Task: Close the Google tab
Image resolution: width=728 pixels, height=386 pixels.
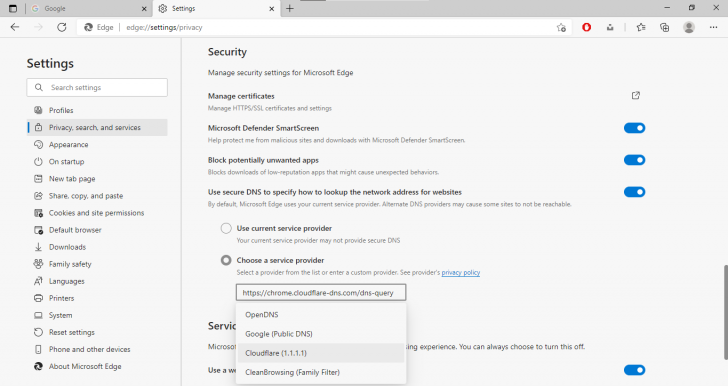Action: pos(144,8)
